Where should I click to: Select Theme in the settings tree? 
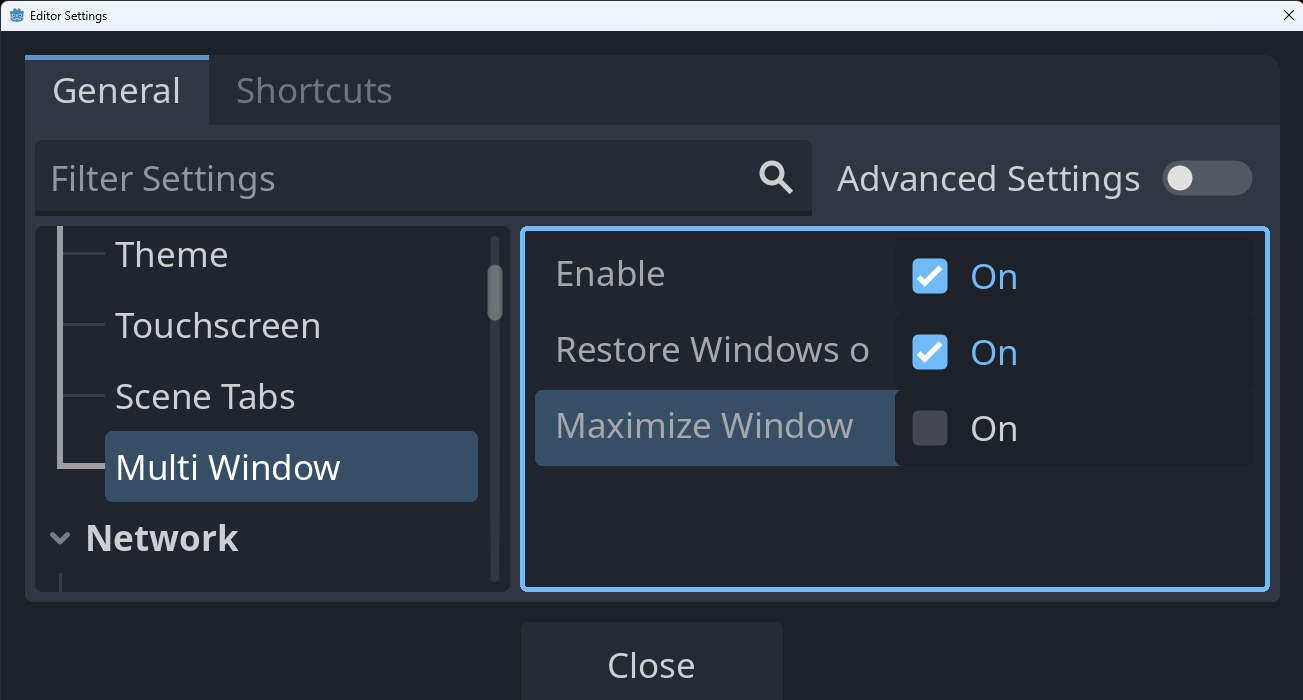click(x=171, y=254)
